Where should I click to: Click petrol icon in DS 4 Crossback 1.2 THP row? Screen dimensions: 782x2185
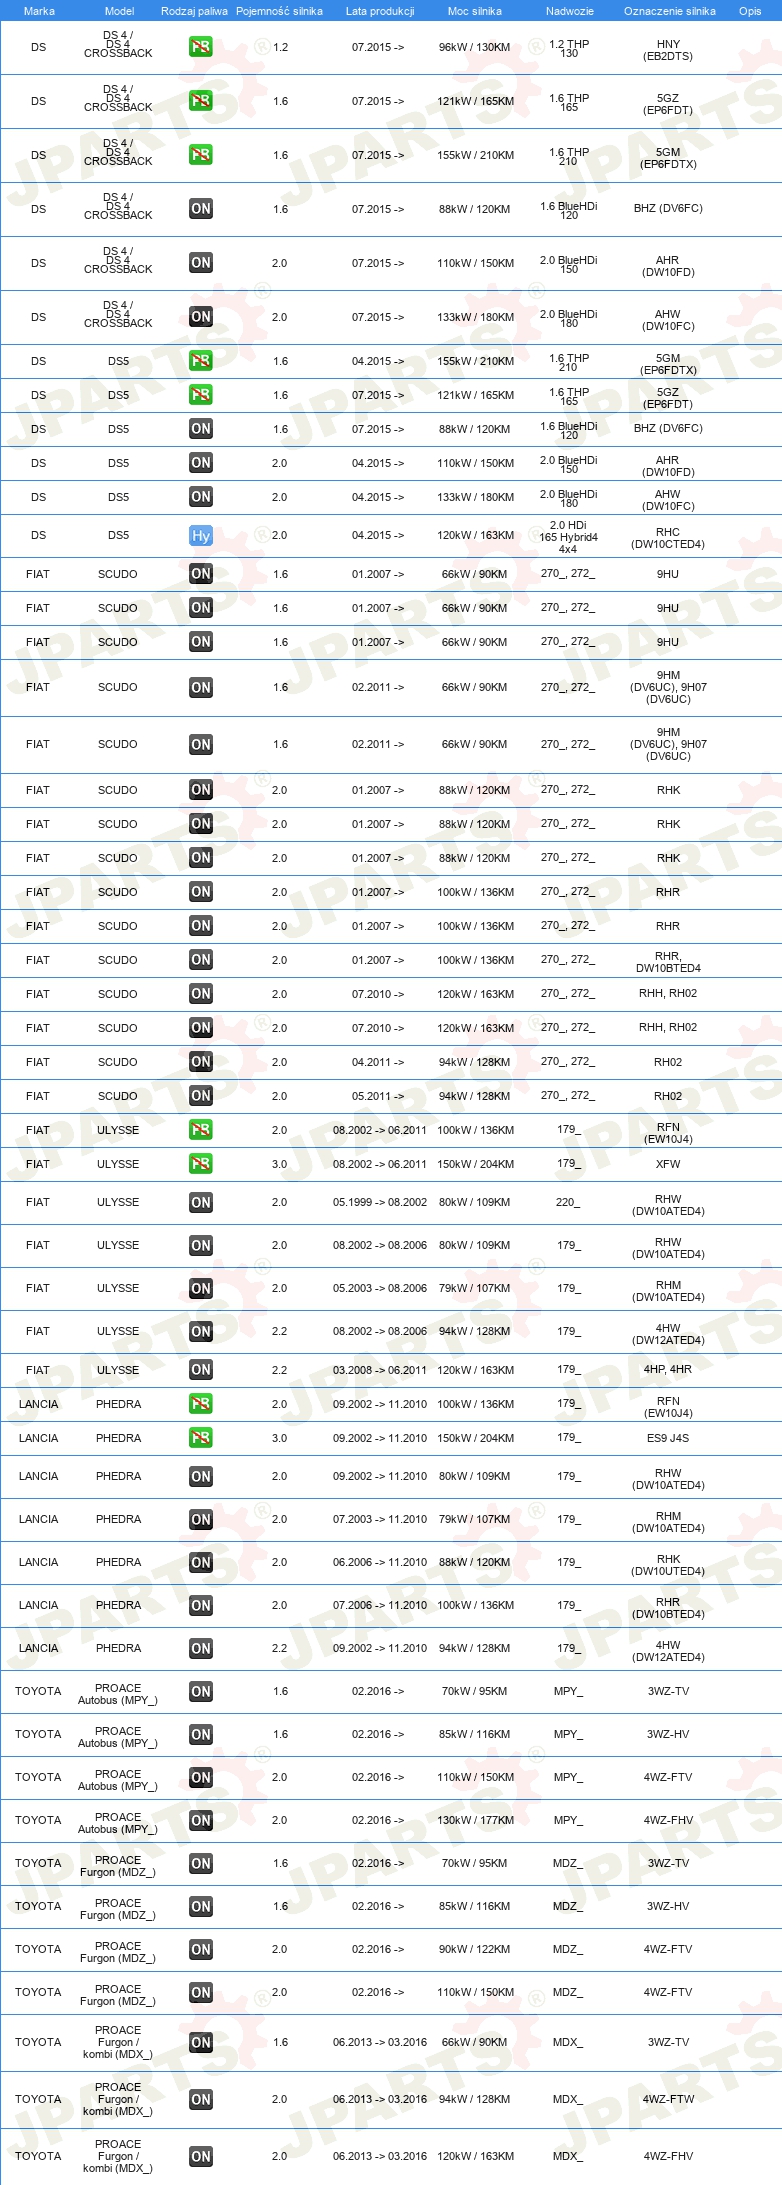pos(201,47)
